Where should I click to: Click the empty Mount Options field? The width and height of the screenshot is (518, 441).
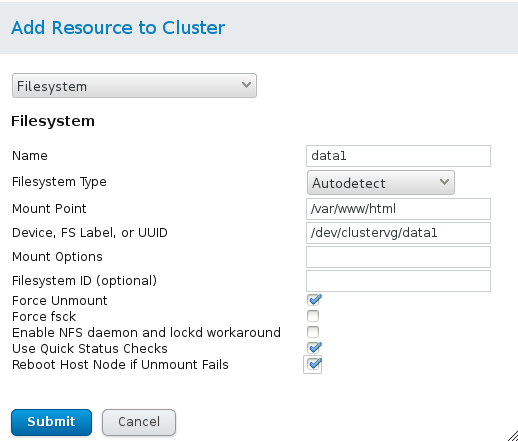click(x=398, y=257)
